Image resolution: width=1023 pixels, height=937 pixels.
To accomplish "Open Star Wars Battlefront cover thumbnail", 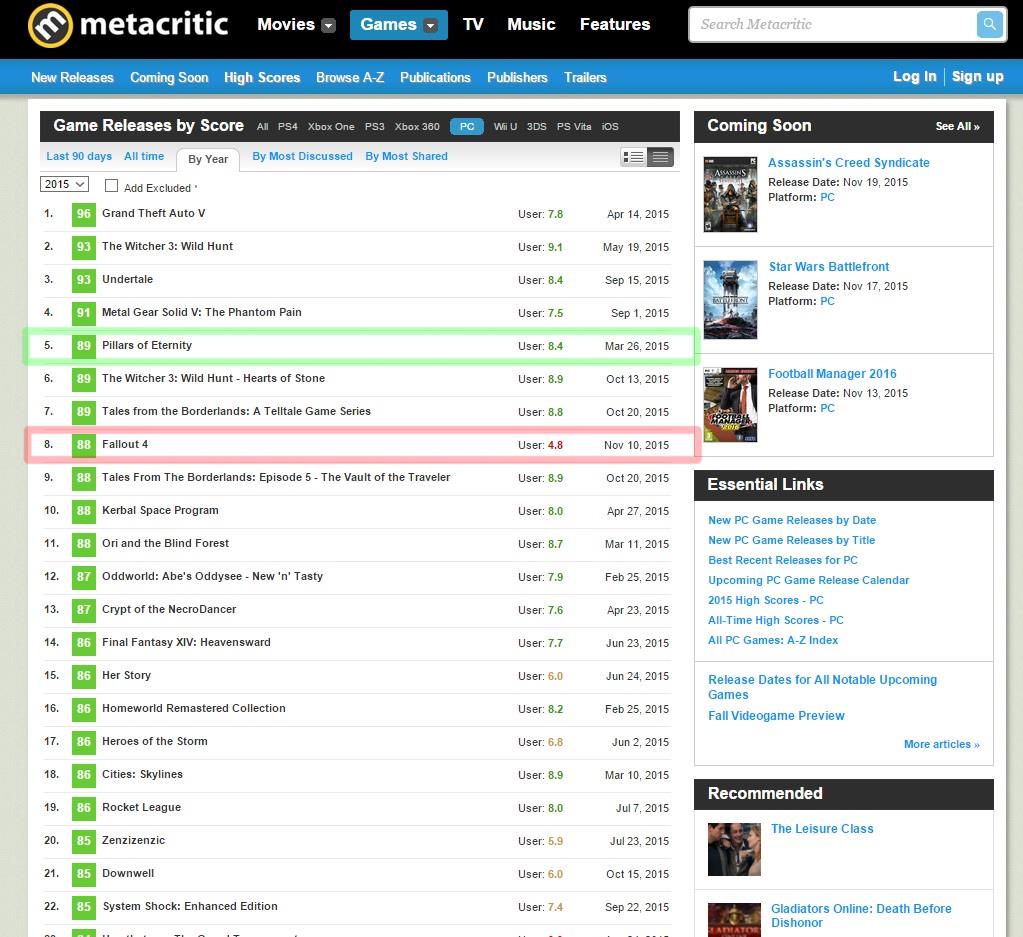I will tap(730, 300).
